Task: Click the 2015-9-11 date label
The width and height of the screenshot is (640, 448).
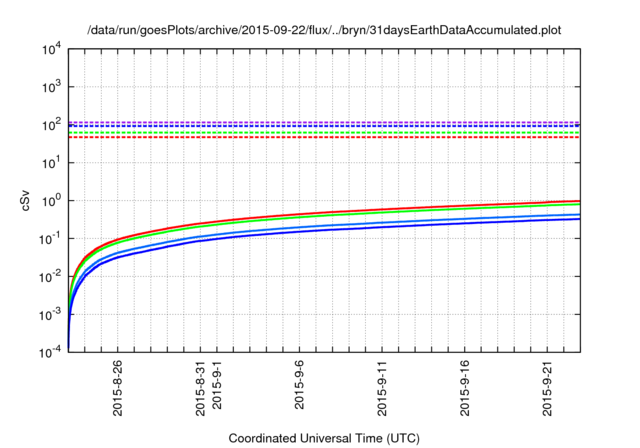Action: [x=382, y=388]
